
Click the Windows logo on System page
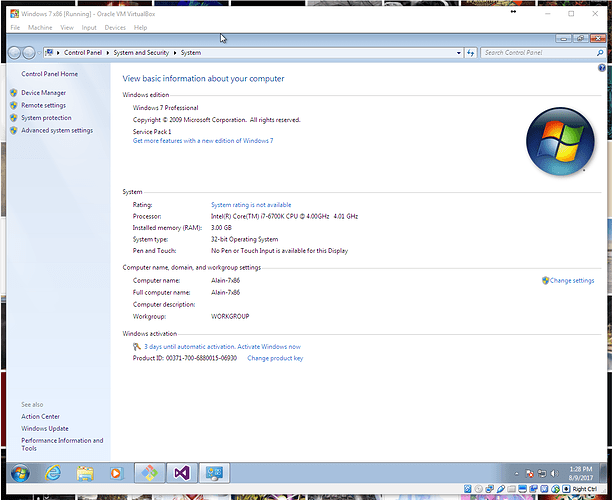pos(560,141)
